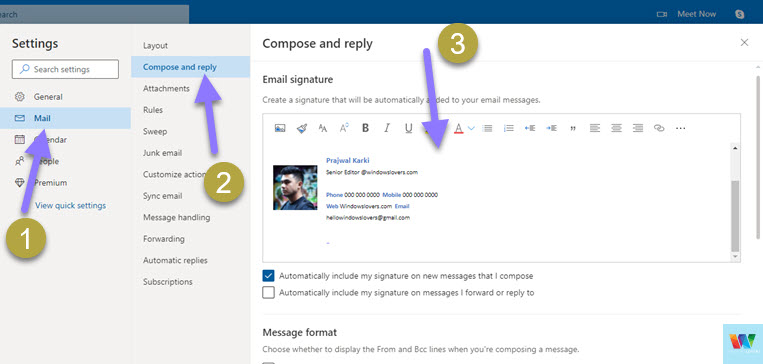Center align the signature text
Image resolution: width=763 pixels, height=364 pixels.
click(x=616, y=128)
